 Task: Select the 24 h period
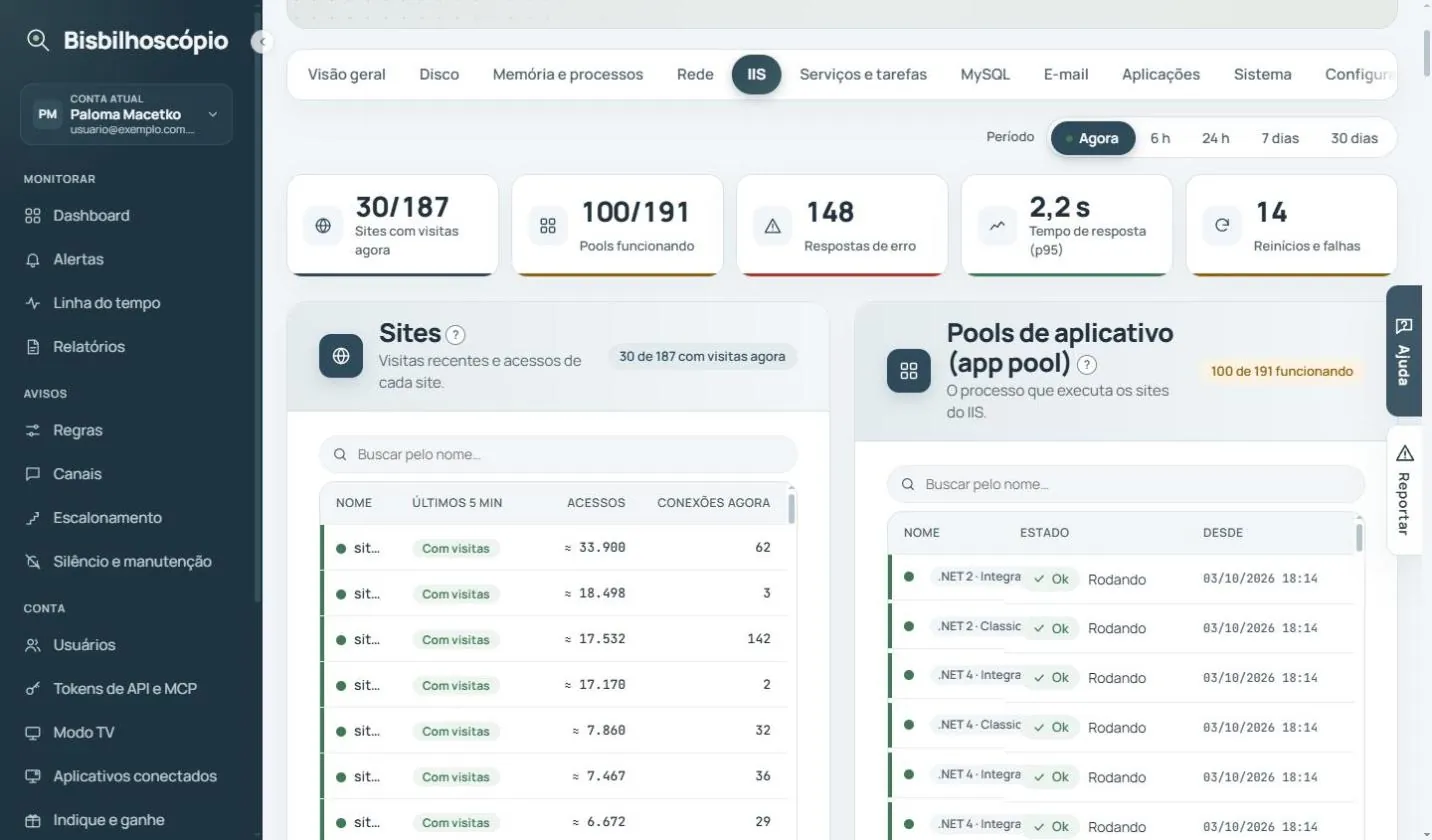pos(1216,138)
